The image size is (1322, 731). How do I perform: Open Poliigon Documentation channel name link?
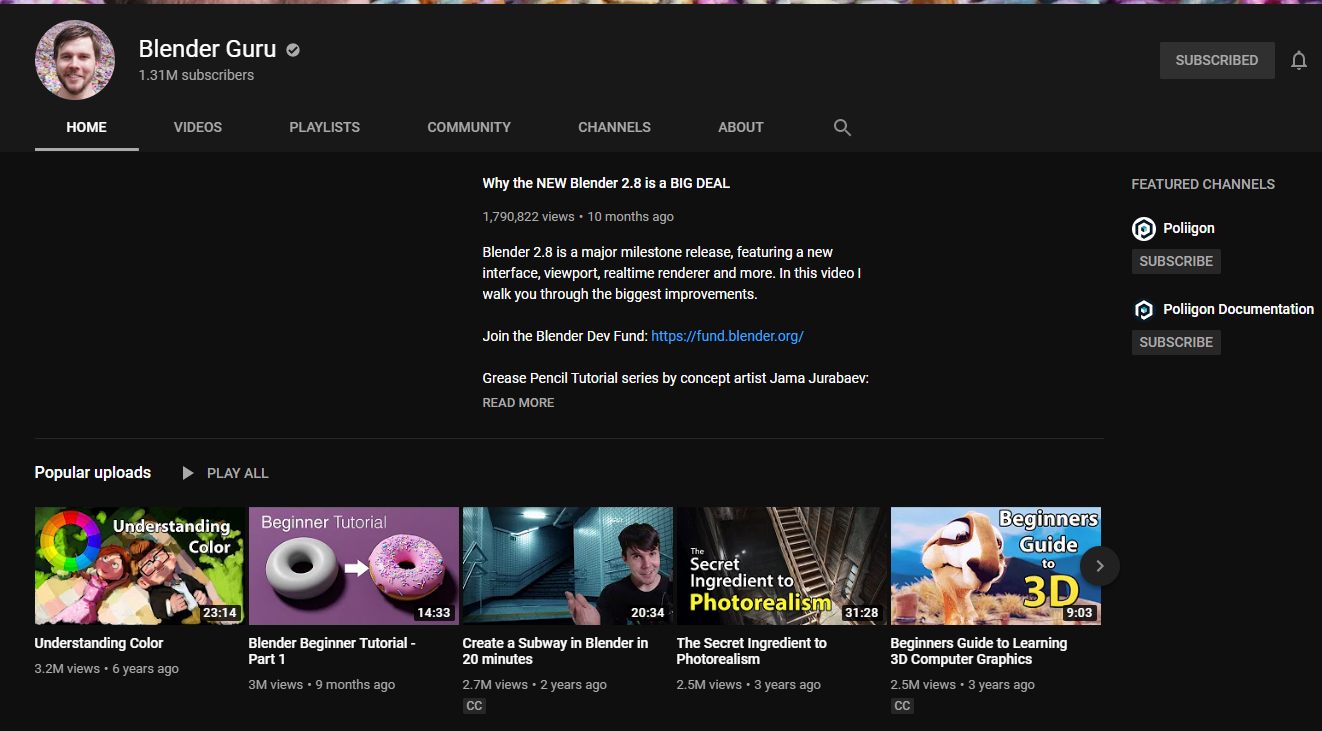point(1238,309)
